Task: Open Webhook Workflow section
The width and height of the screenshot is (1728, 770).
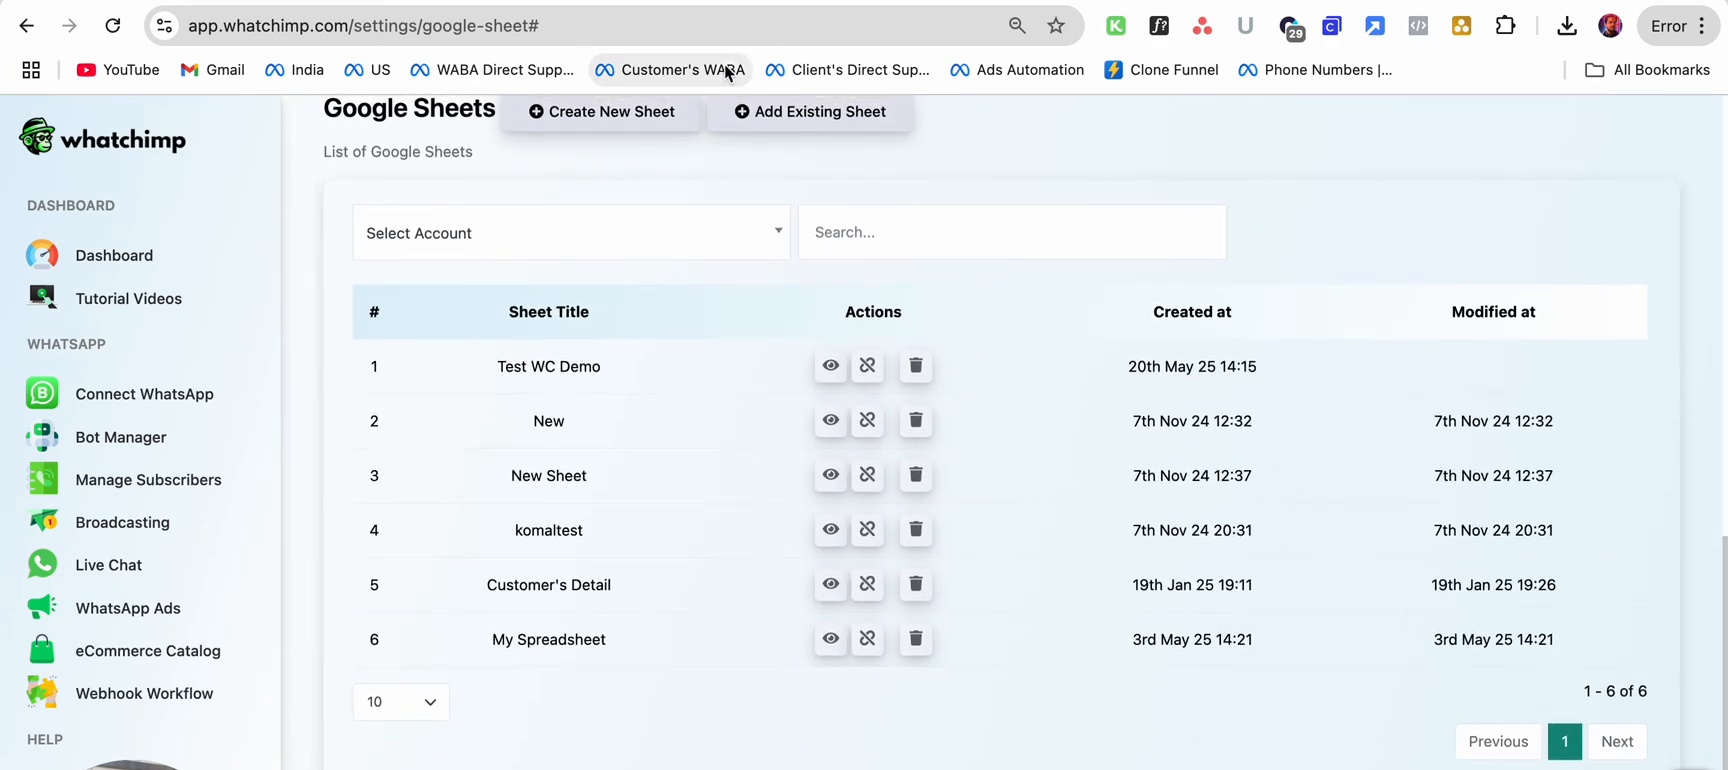Action: (120, 693)
